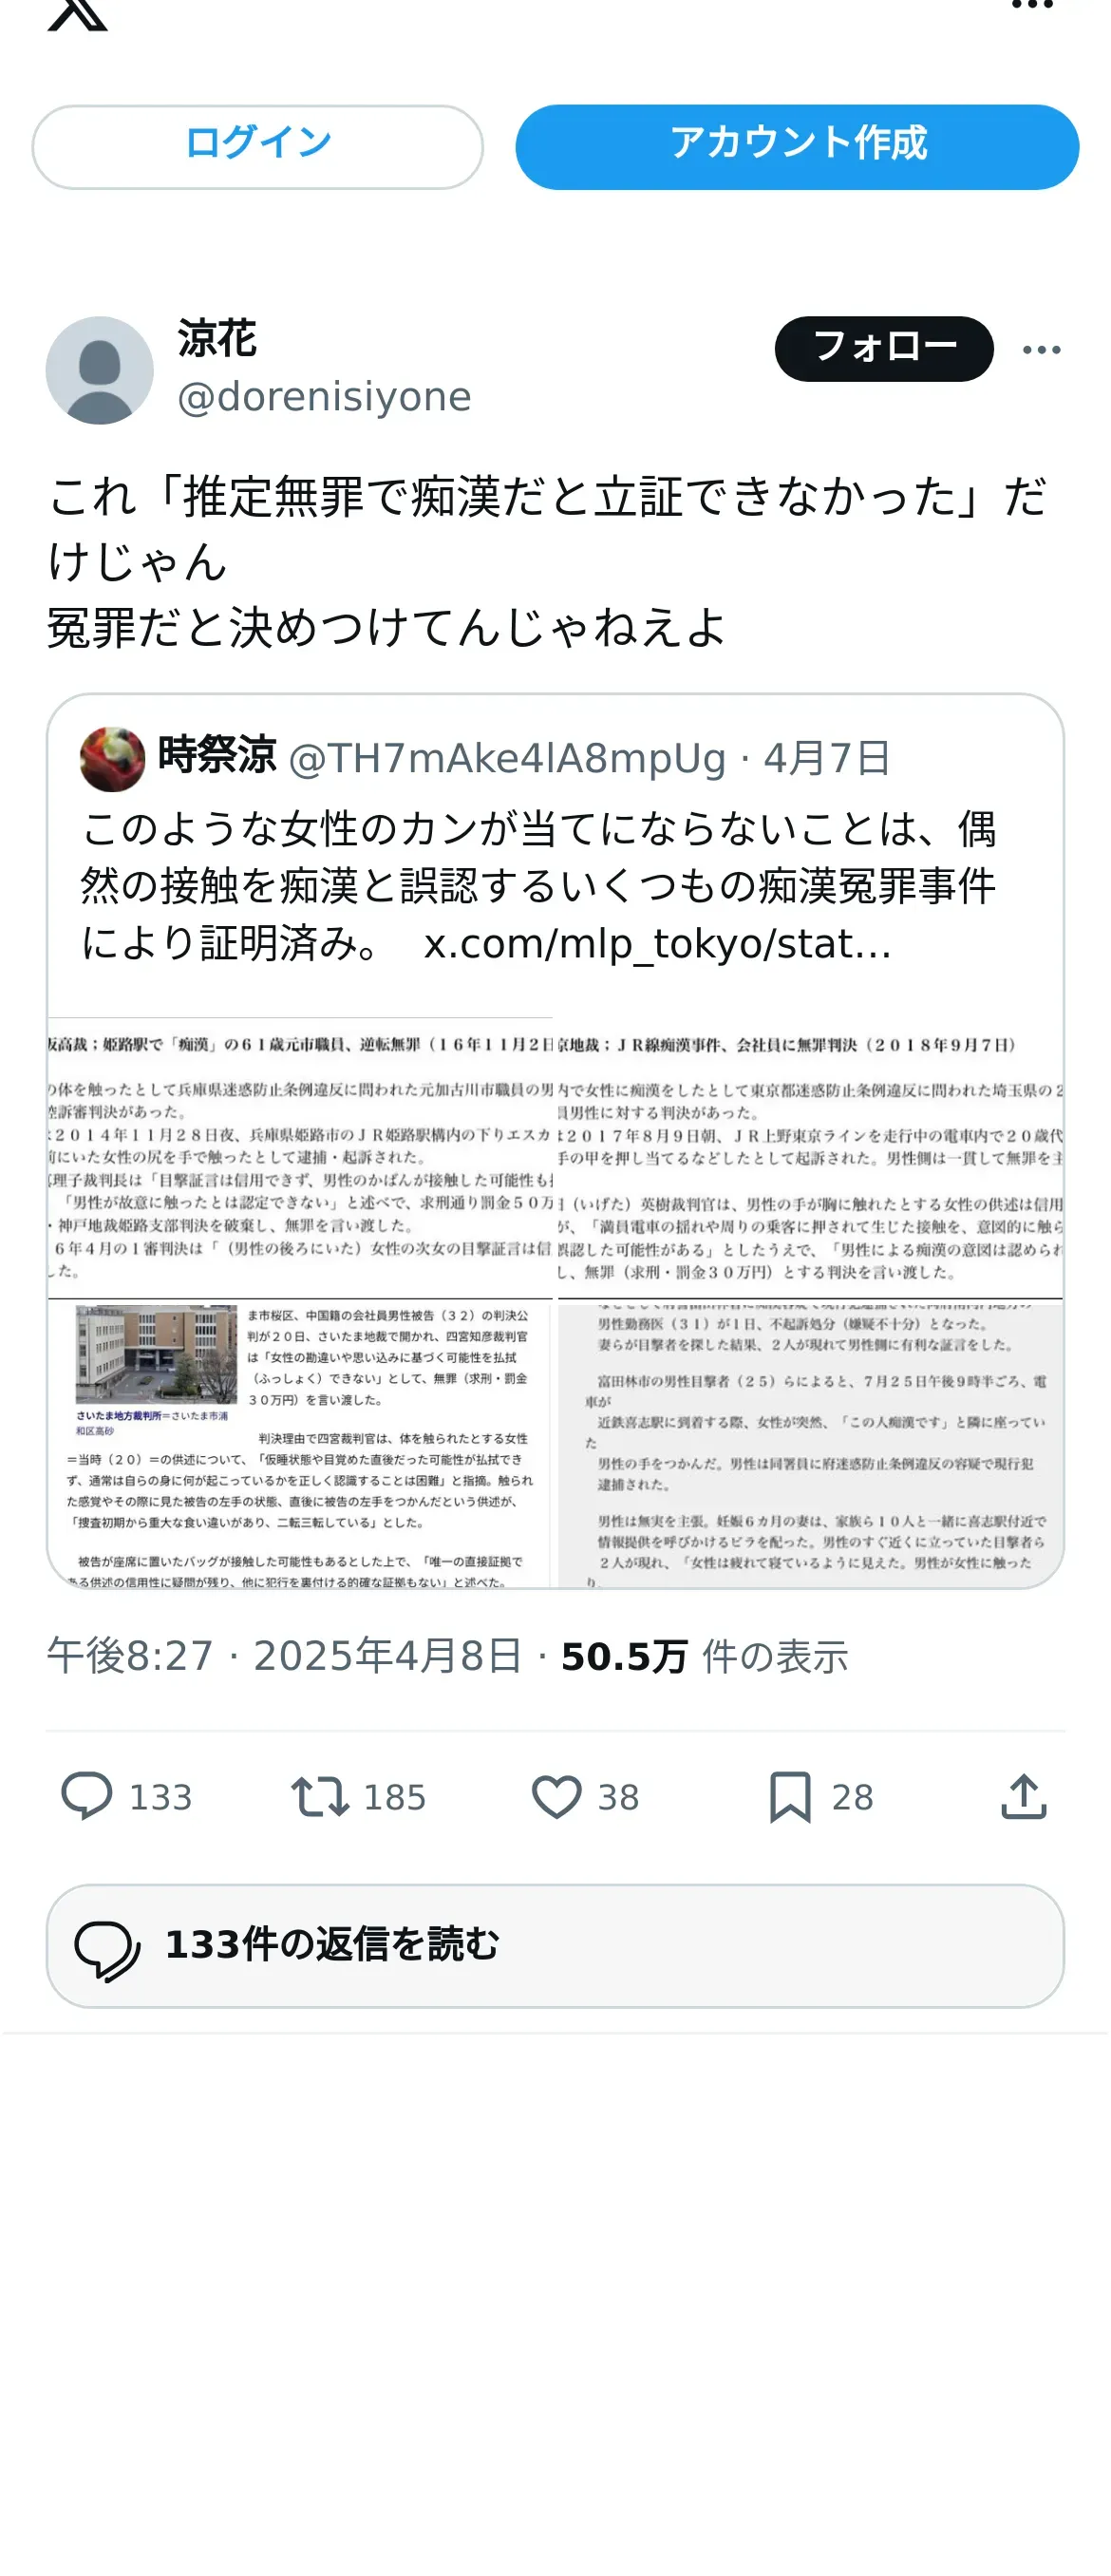The width and height of the screenshot is (1111, 2576).
Task: View the bottom-left Saitama court article image
Action: tap(300, 1444)
